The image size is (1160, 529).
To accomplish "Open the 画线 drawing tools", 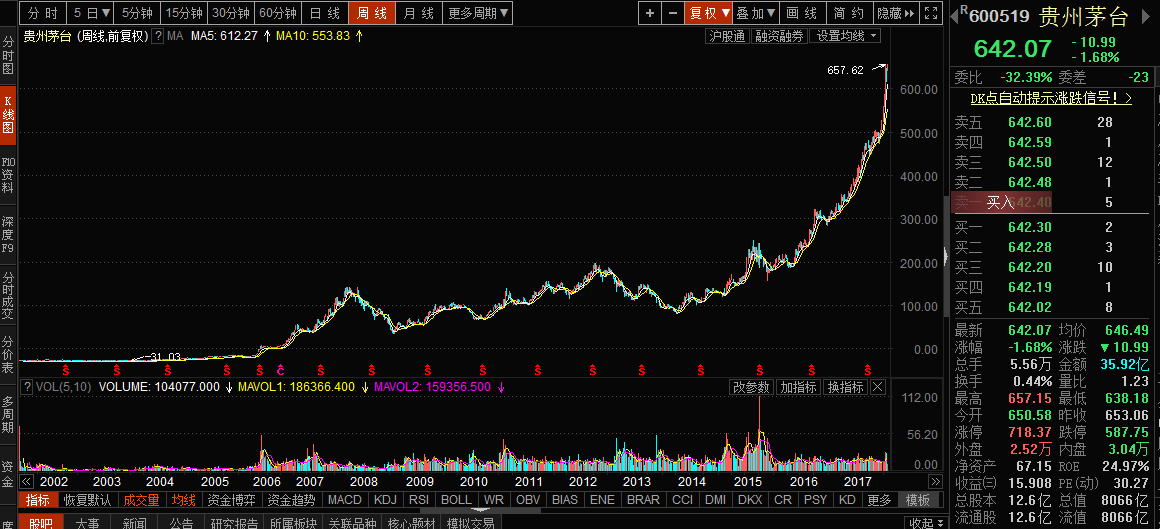I will click(x=803, y=13).
